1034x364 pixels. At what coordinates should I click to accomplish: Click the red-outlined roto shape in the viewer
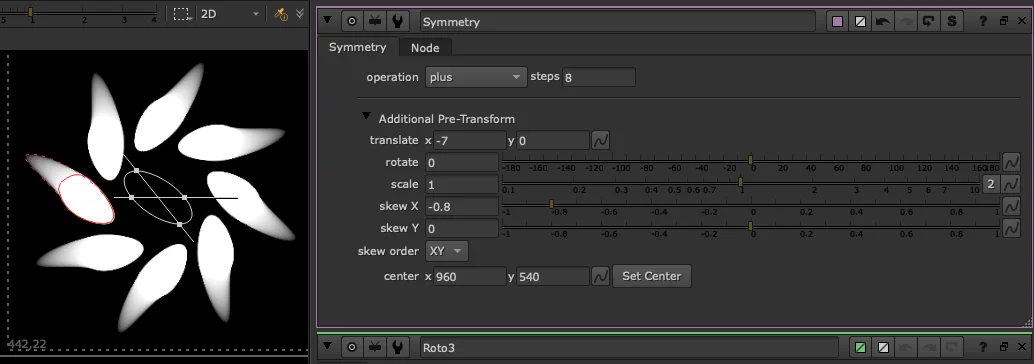86,199
